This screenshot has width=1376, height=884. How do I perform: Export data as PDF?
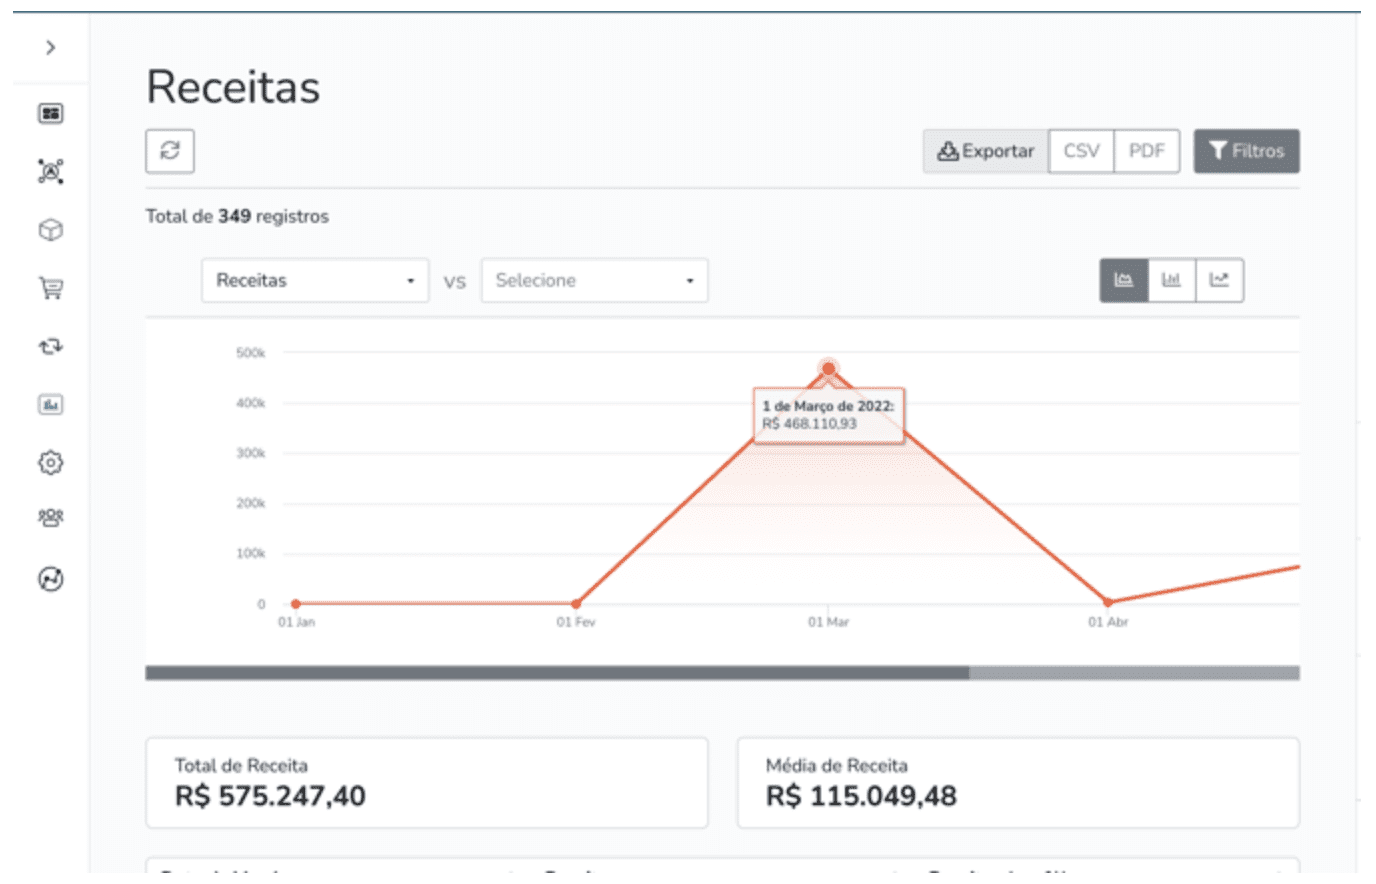click(x=1146, y=151)
